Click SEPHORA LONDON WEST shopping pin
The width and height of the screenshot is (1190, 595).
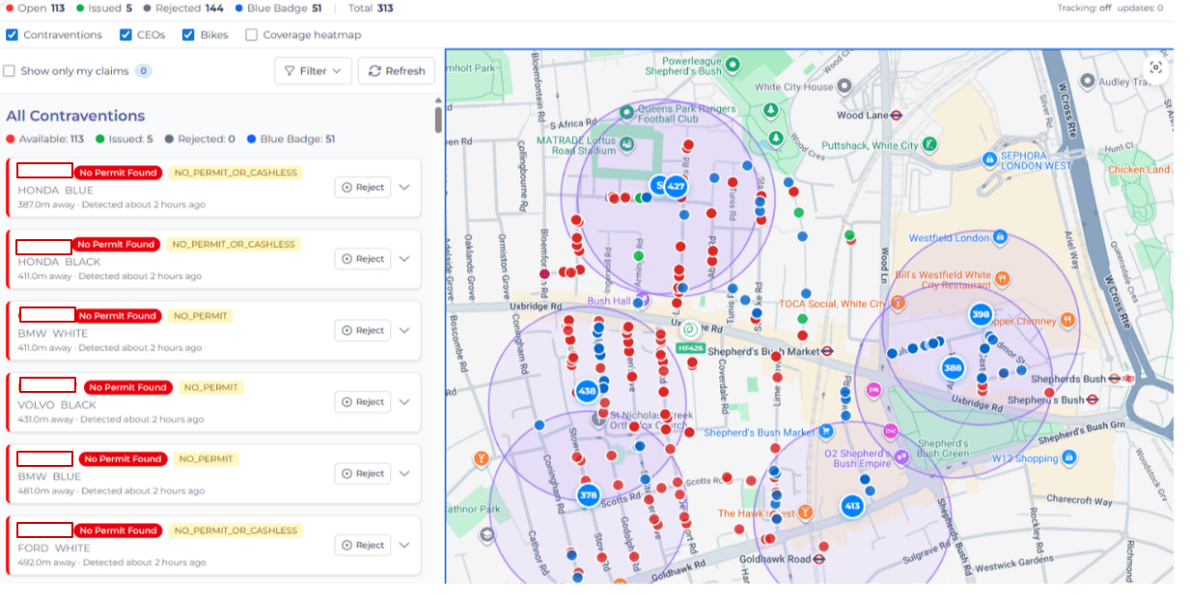point(989,159)
